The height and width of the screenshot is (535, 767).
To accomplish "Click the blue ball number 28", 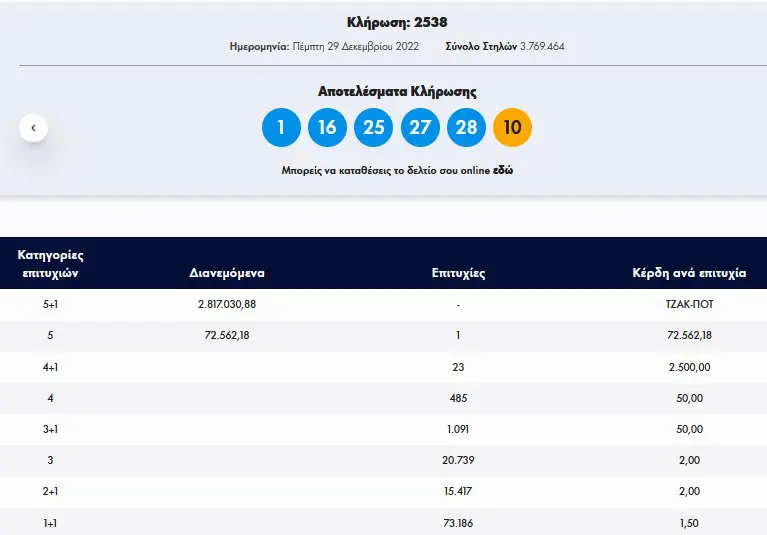I will pos(466,128).
